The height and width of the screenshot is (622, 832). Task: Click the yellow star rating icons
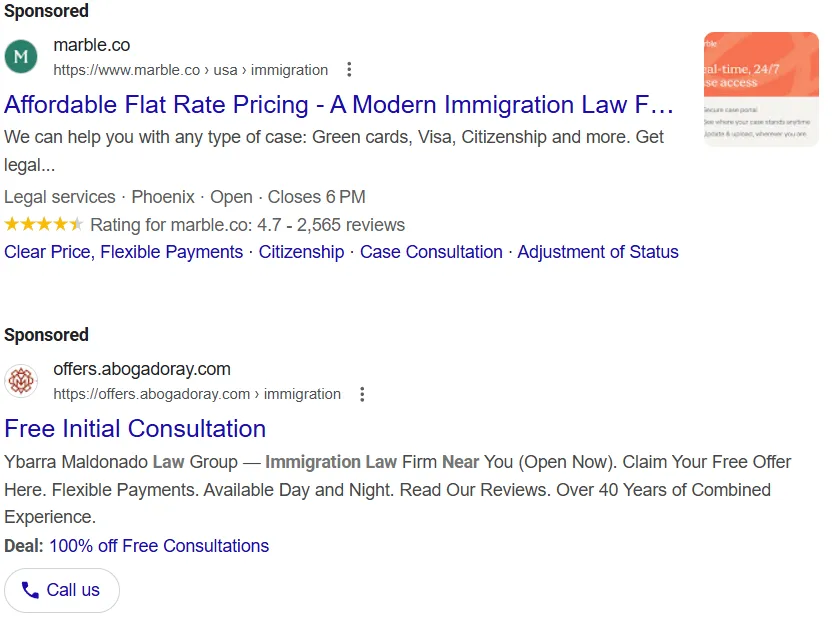click(44, 224)
